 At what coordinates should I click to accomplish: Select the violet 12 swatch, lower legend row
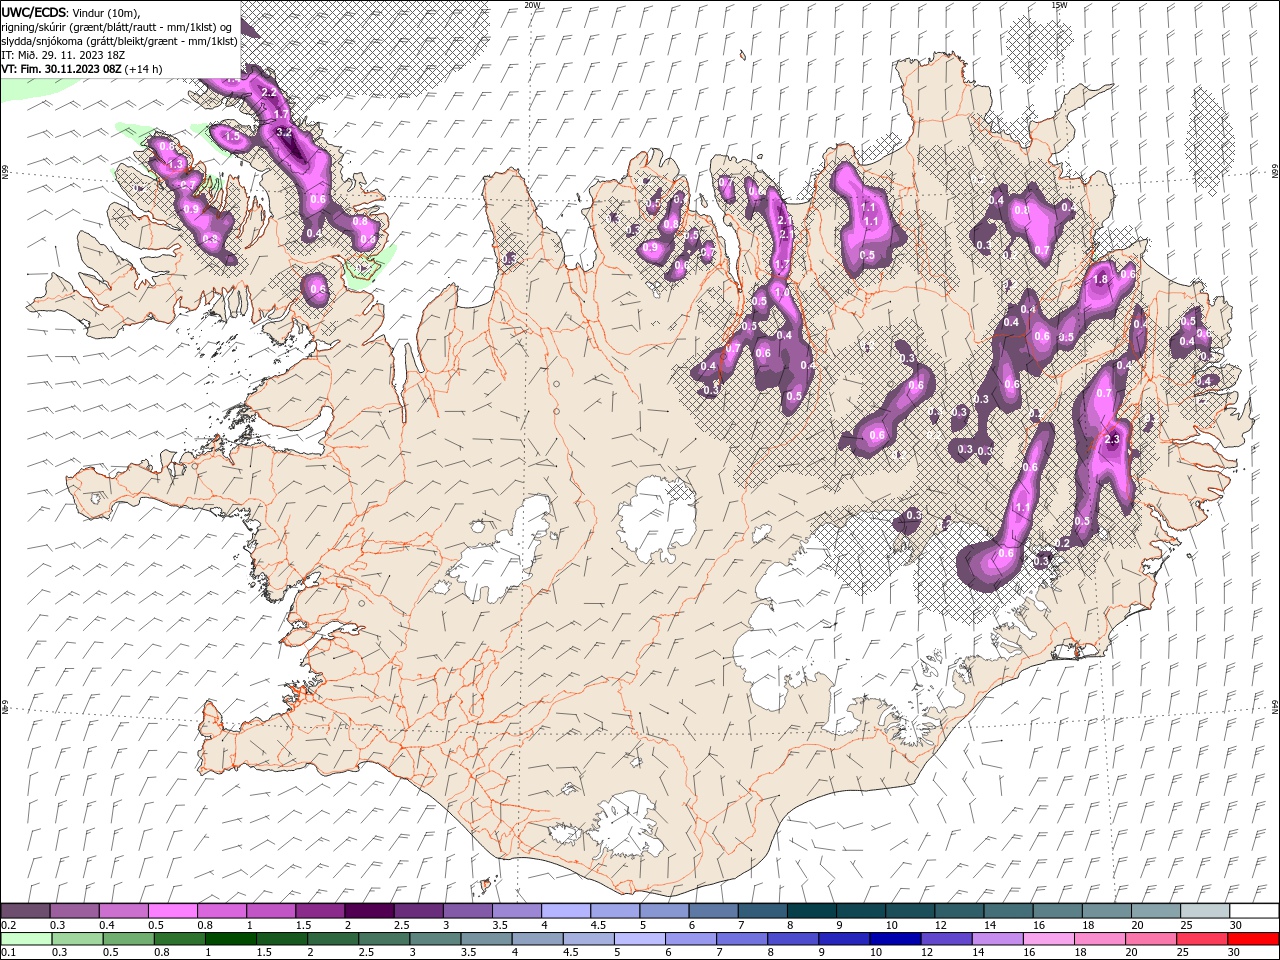[946, 939]
